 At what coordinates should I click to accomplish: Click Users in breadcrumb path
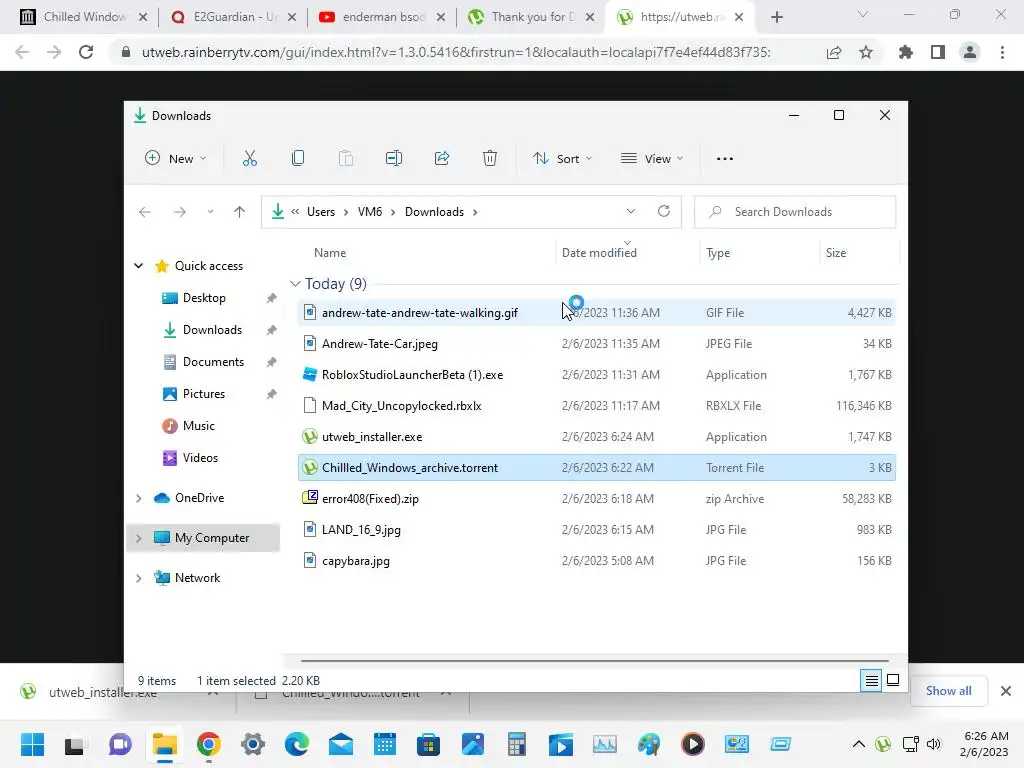321,212
